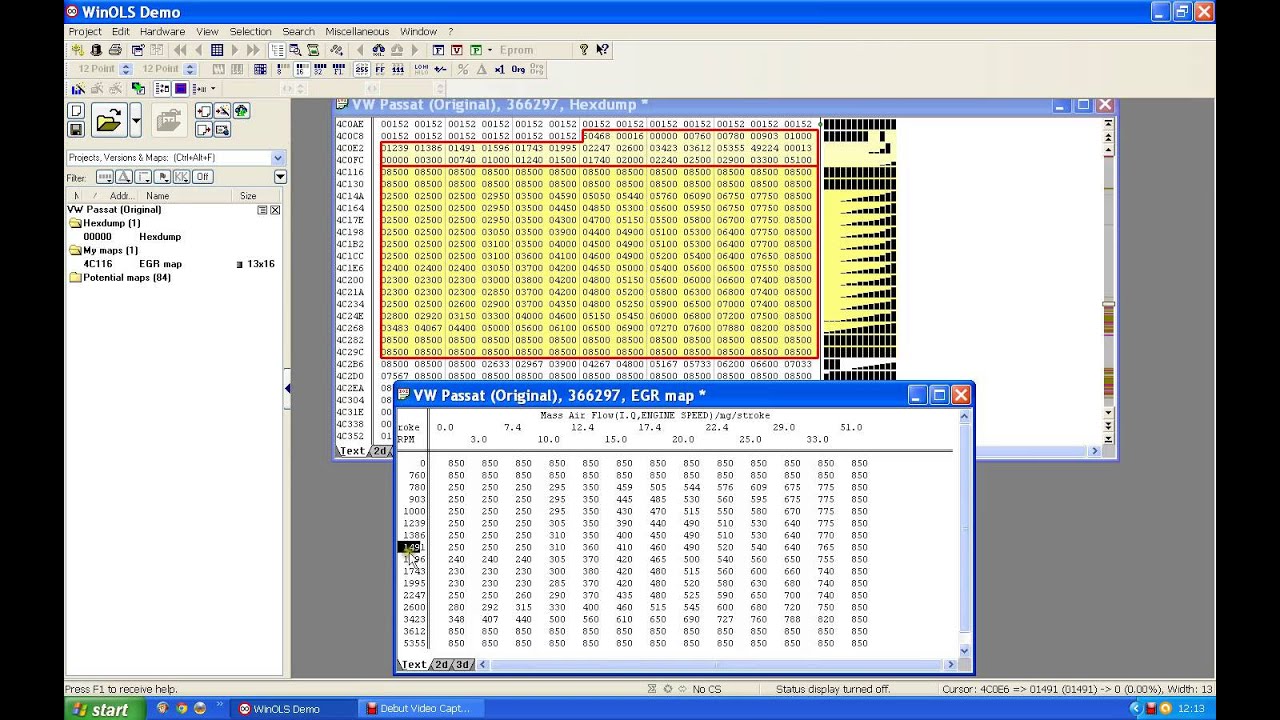This screenshot has width=1280, height=720.
Task: Sort project list by Size column
Action: click(x=257, y=196)
